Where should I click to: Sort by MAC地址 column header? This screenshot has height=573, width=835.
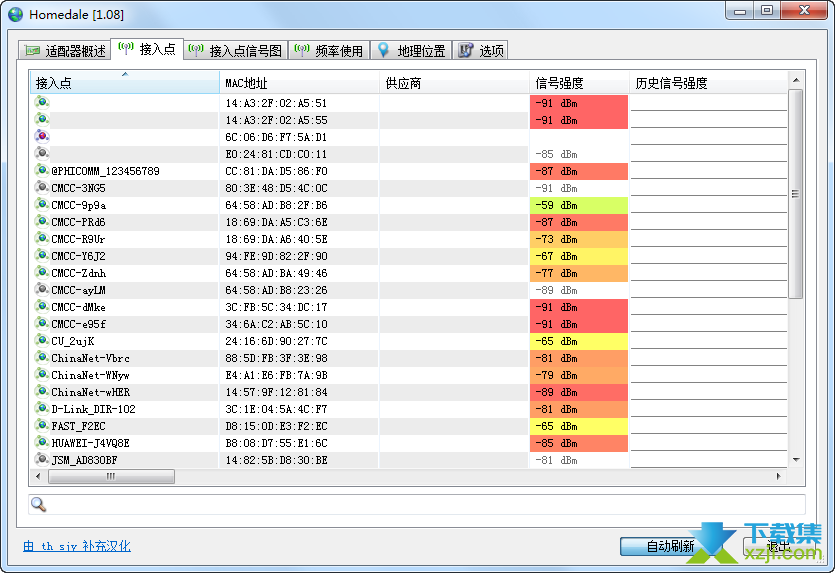[299, 83]
